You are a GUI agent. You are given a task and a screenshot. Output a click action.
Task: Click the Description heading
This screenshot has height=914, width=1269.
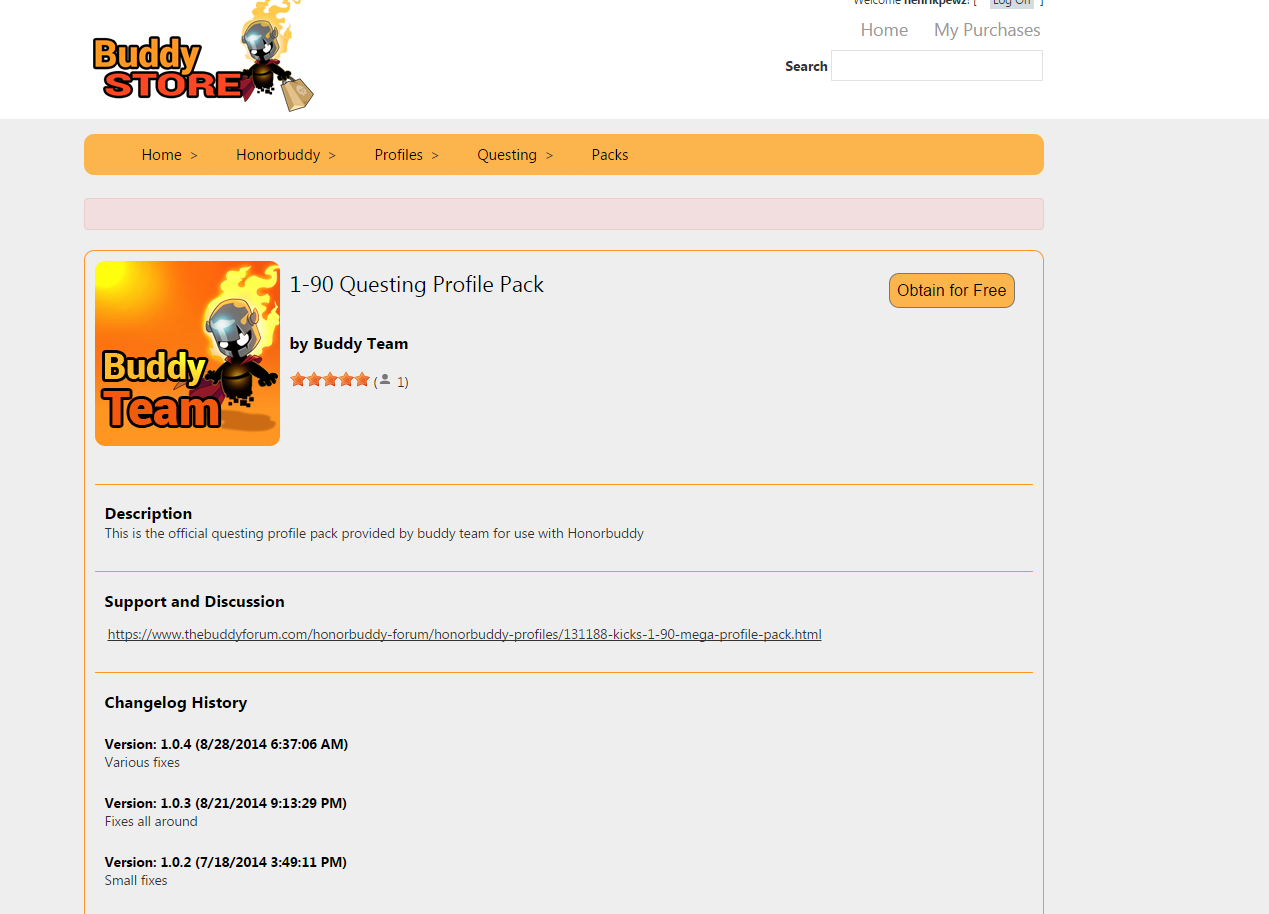pos(148,513)
